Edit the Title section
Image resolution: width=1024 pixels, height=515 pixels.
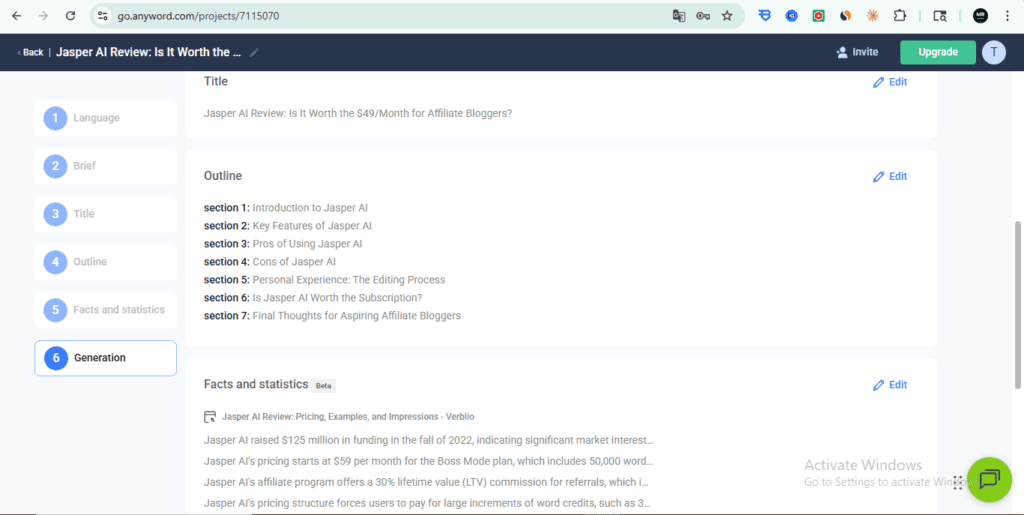pos(890,82)
